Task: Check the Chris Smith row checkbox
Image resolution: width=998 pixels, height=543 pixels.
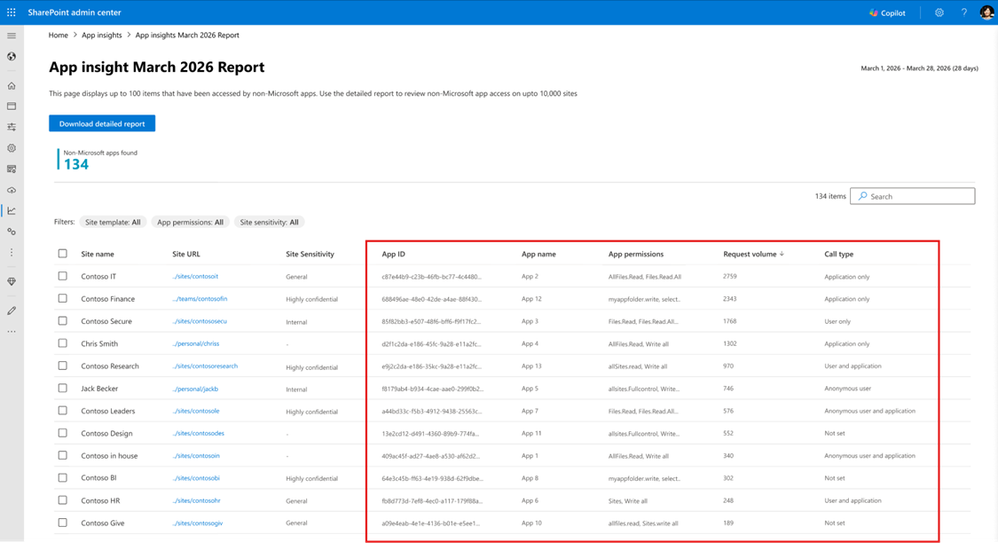Action: [62, 343]
